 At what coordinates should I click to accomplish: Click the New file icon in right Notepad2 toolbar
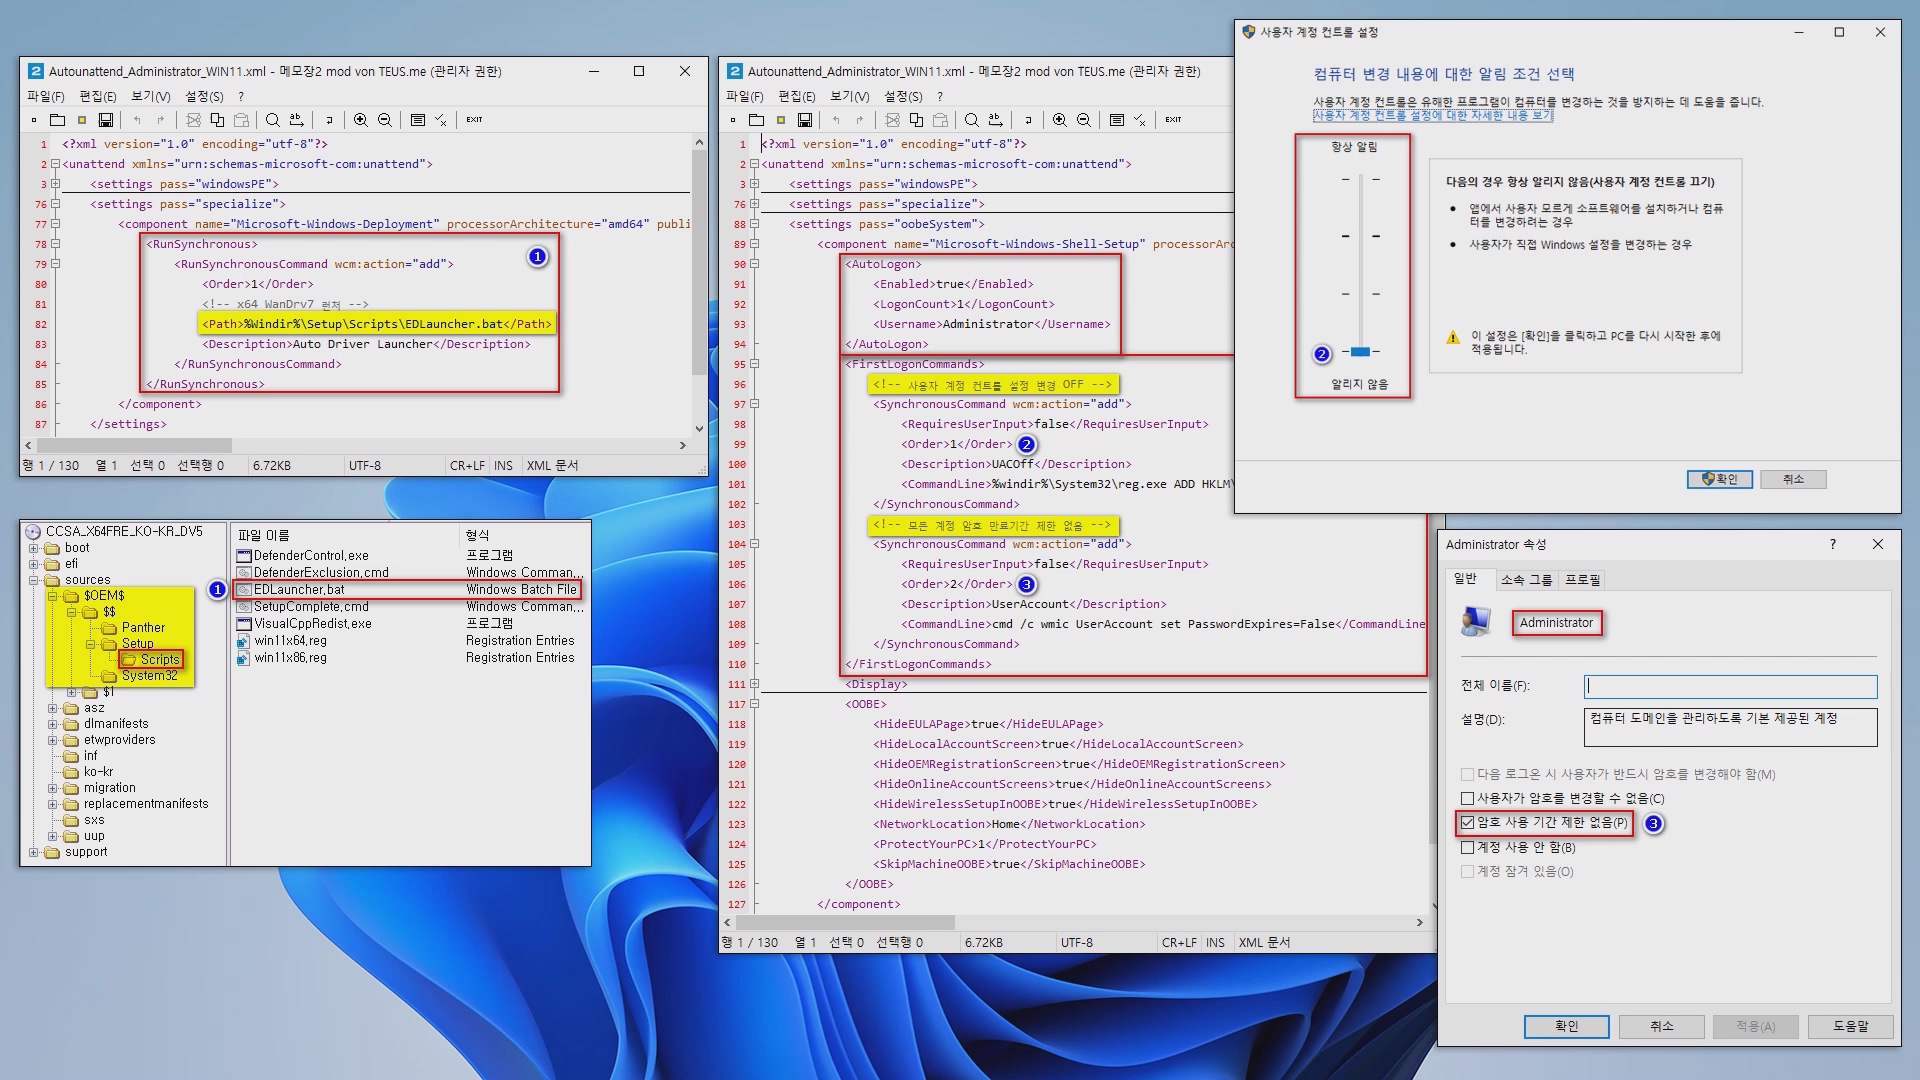click(x=732, y=120)
